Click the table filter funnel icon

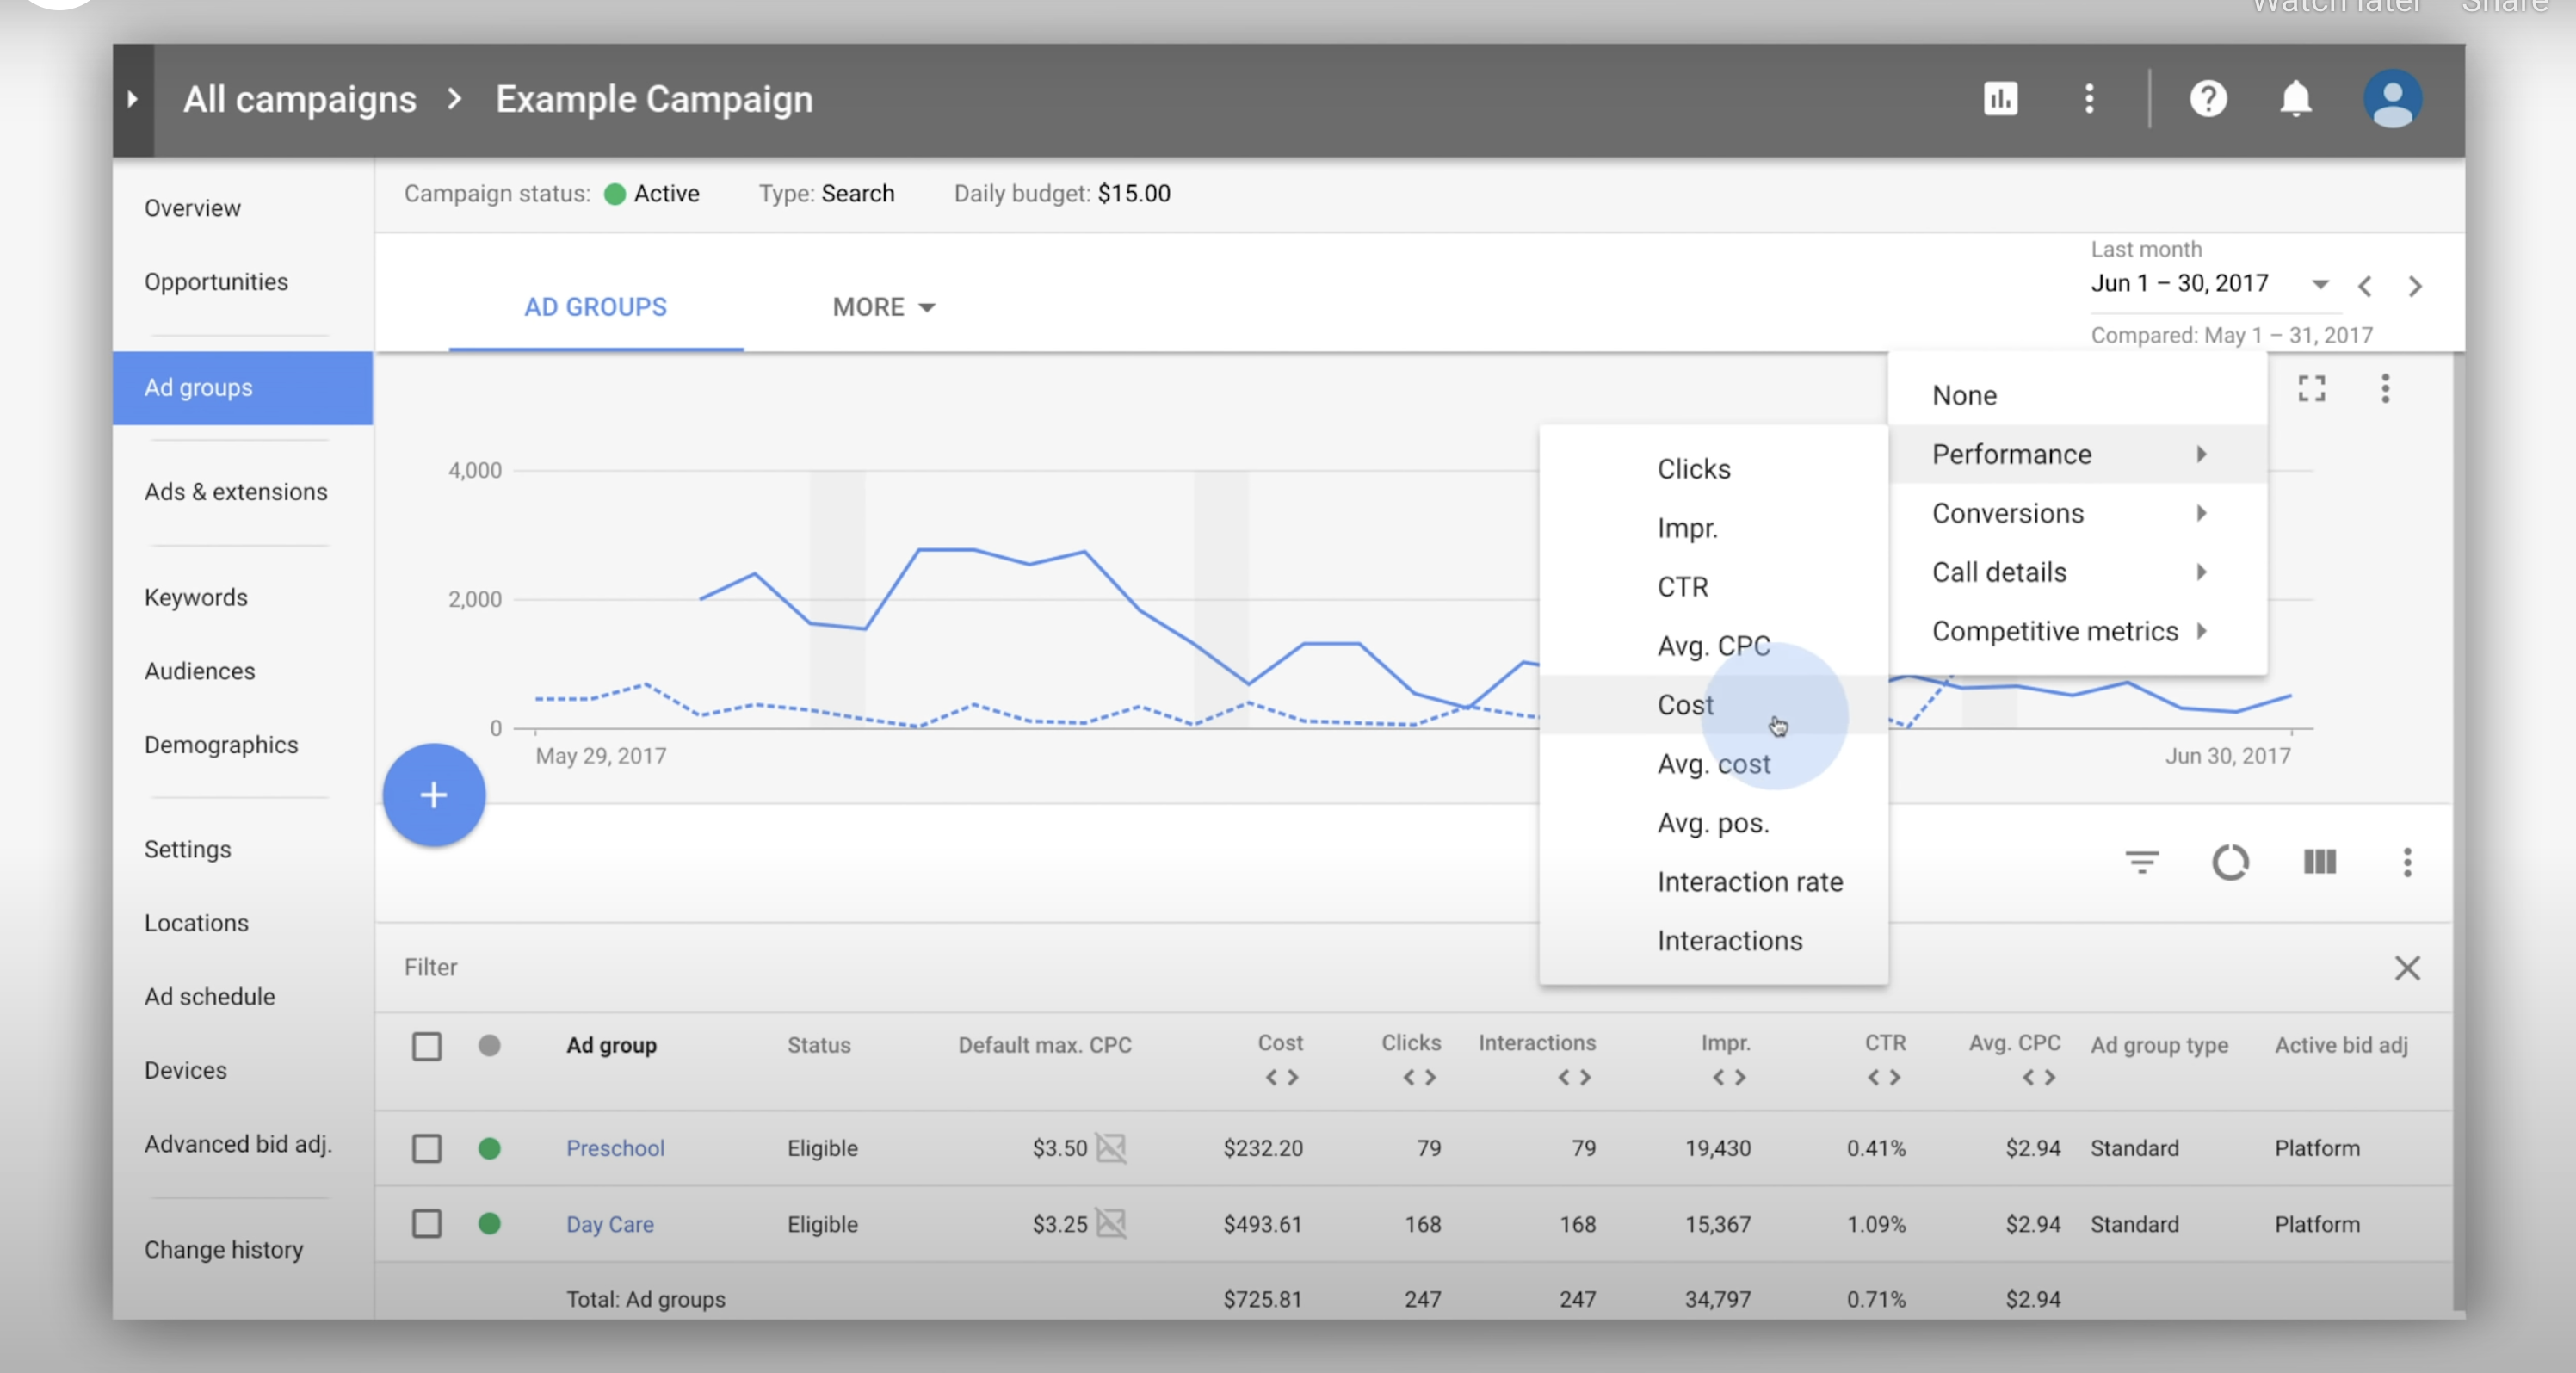(2141, 862)
